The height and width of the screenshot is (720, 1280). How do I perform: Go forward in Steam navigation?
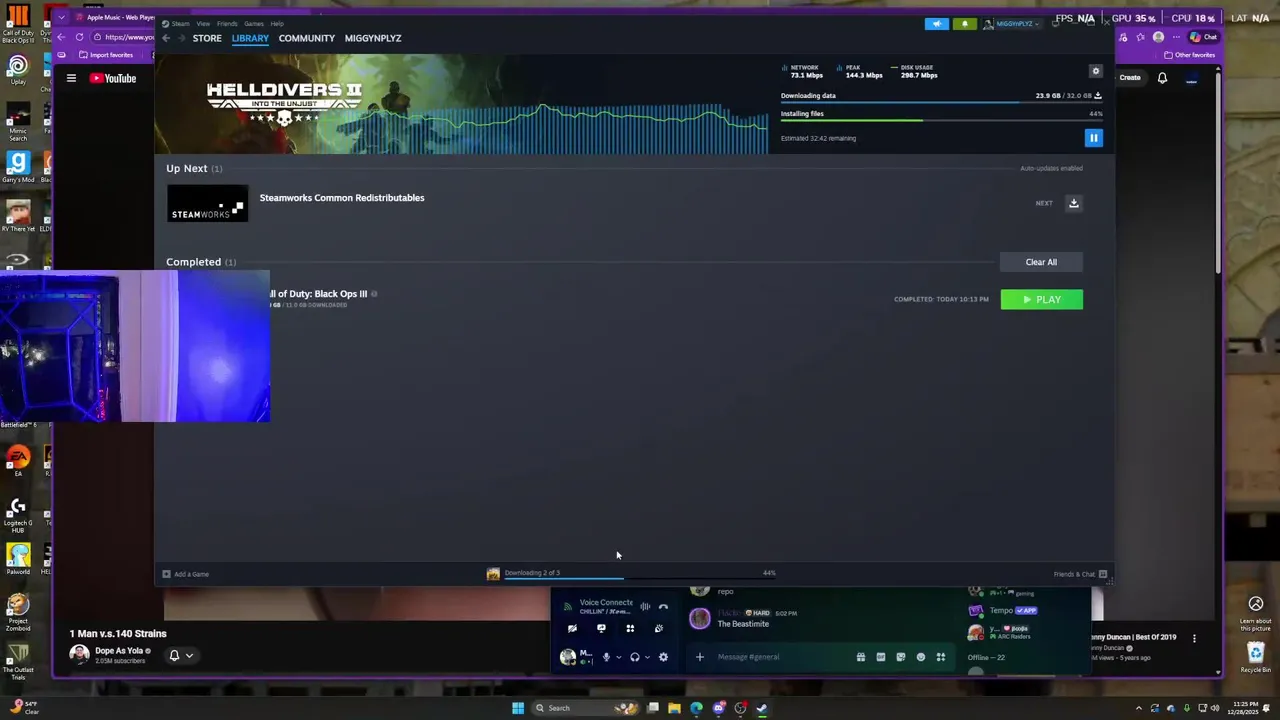(181, 38)
